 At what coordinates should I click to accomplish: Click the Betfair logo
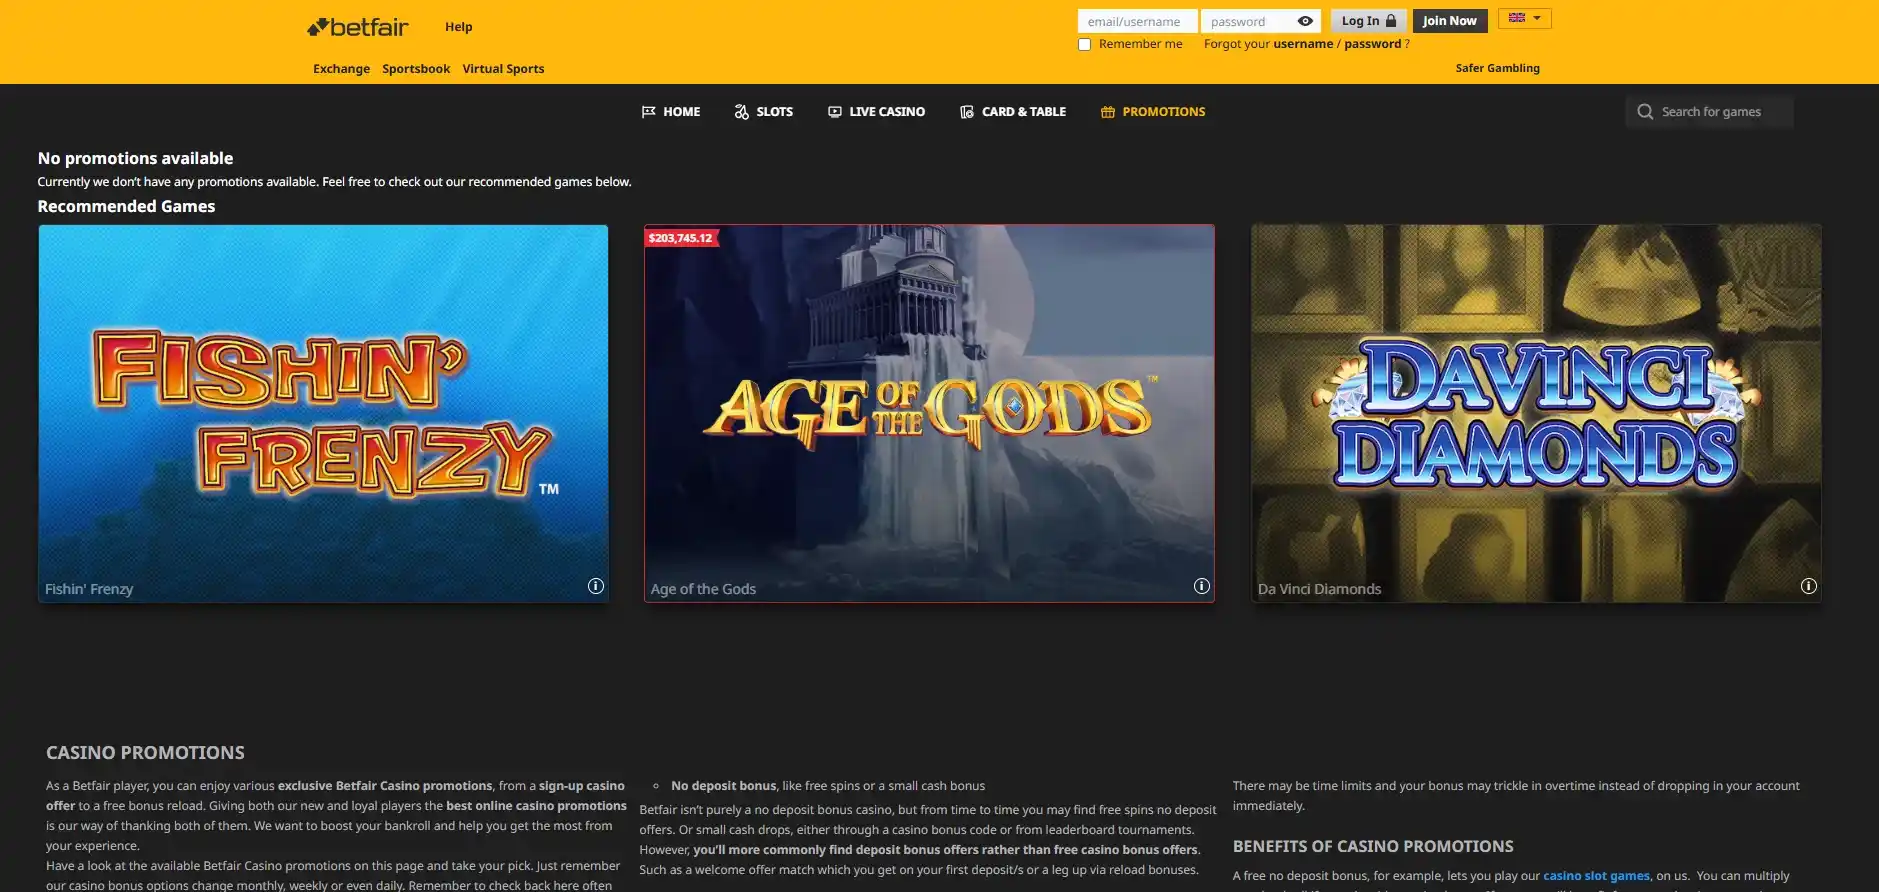coord(357,27)
